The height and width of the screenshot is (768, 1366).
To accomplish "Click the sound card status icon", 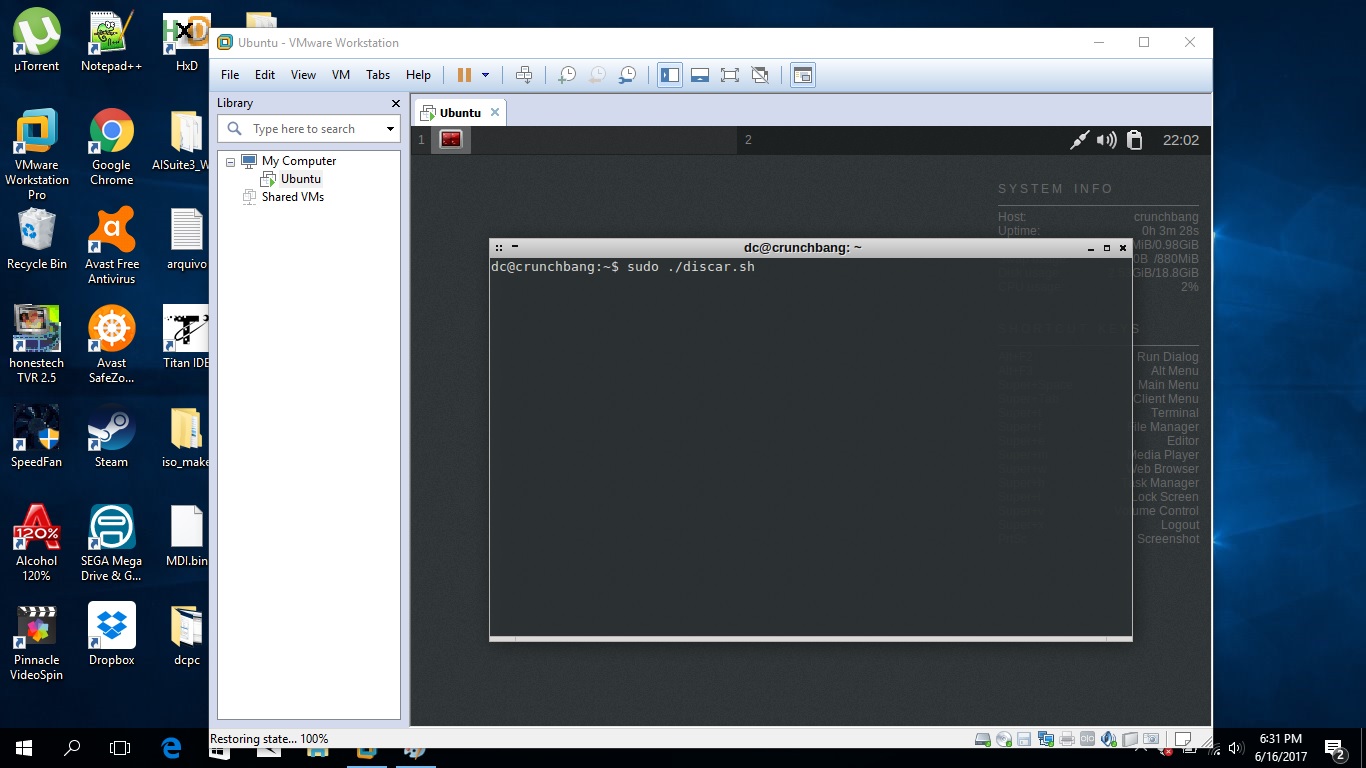I will pos(1108,740).
